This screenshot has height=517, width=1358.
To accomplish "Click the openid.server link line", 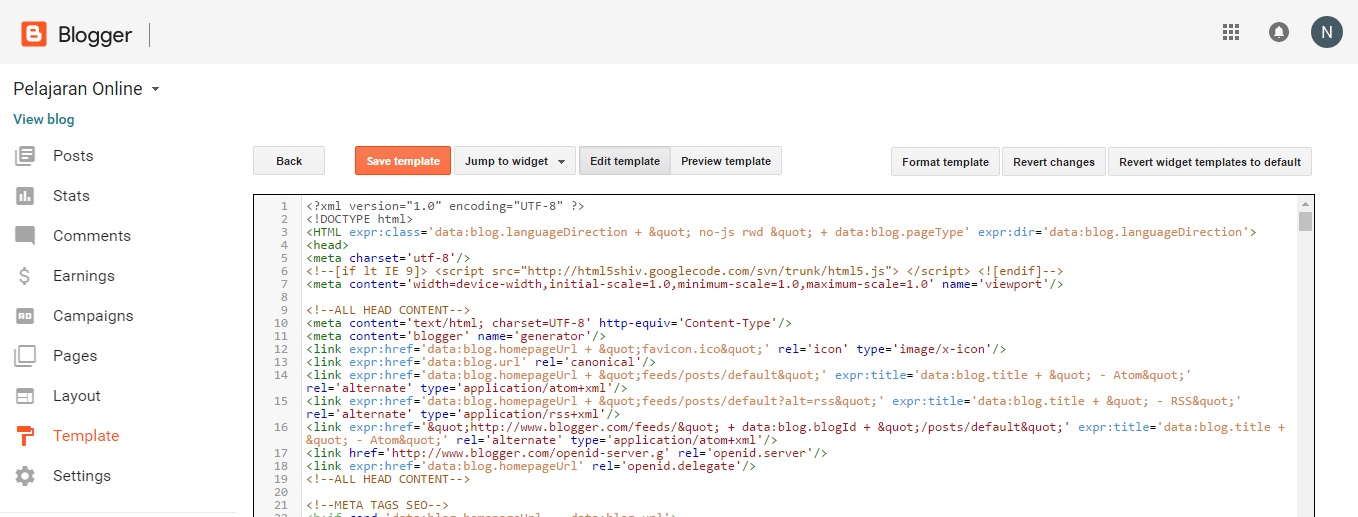I will tap(566, 453).
